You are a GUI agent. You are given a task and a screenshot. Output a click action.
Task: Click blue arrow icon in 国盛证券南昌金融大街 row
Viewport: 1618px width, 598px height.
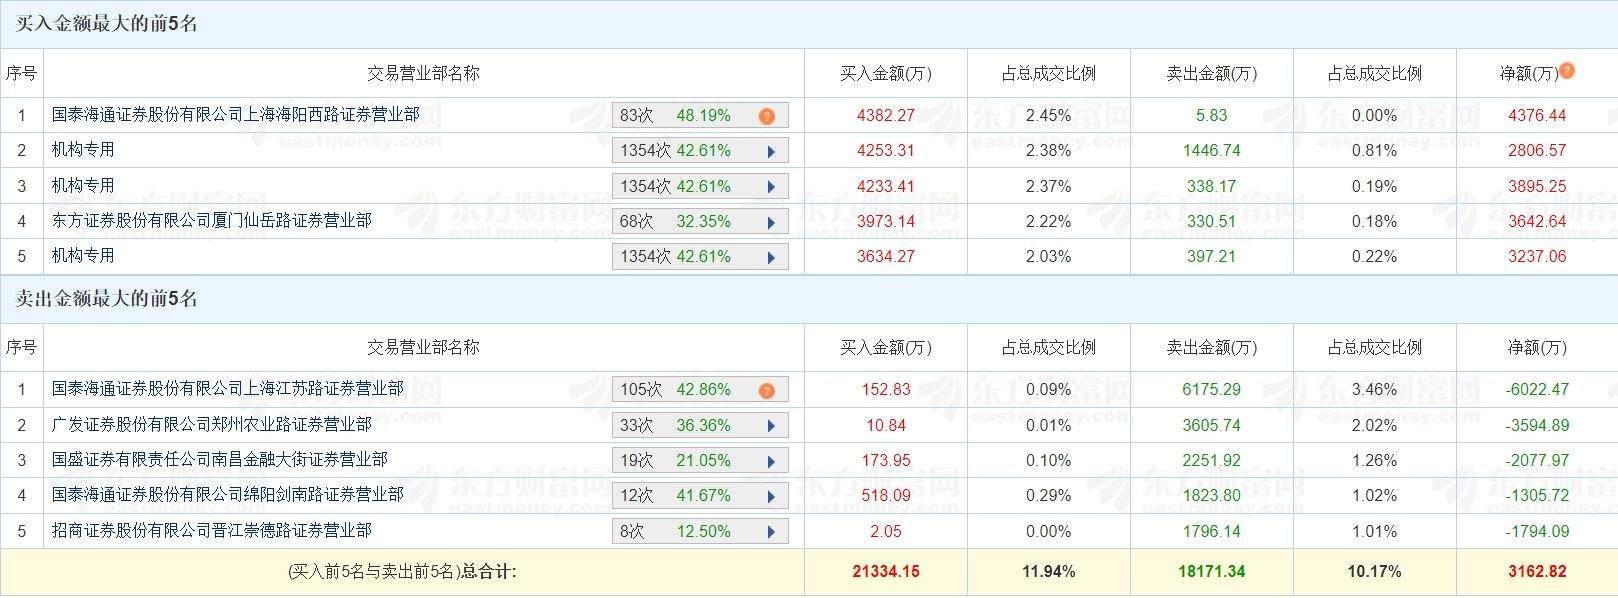[771, 461]
